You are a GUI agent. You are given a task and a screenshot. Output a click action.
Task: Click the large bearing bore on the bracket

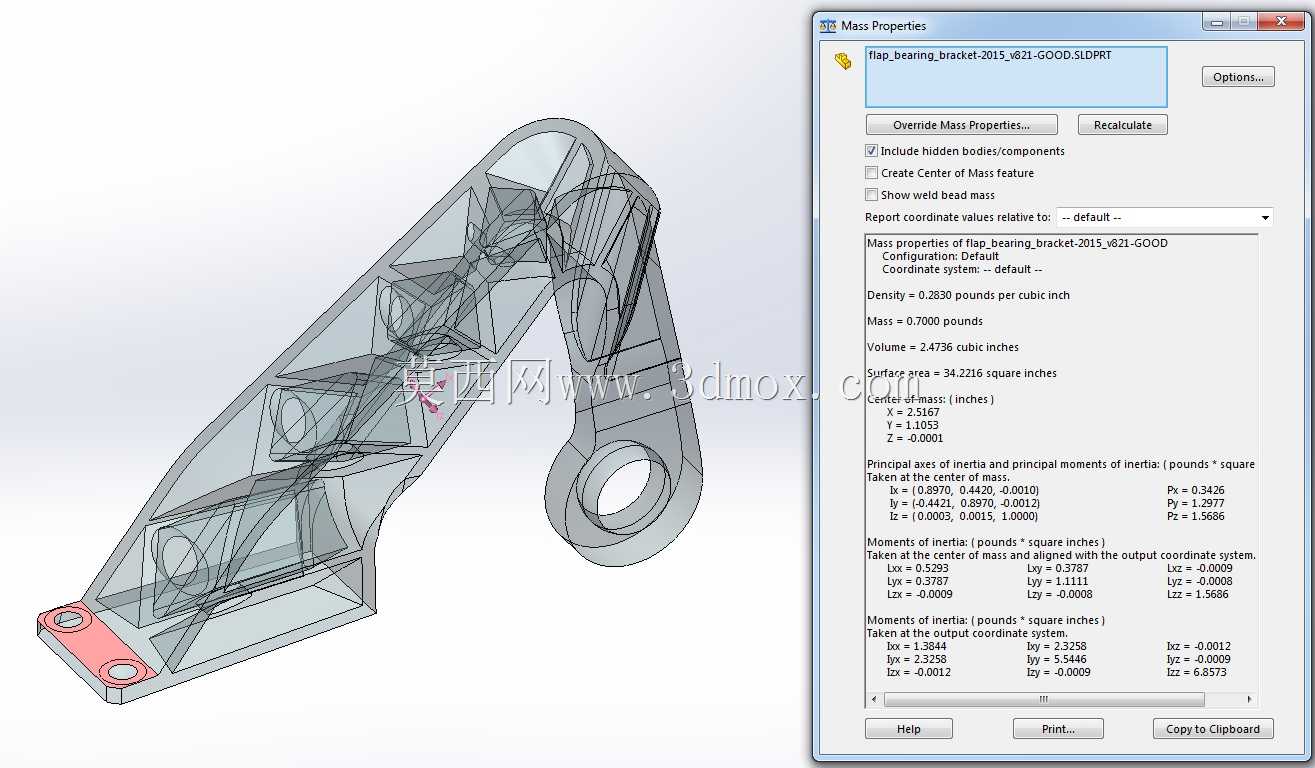[623, 487]
